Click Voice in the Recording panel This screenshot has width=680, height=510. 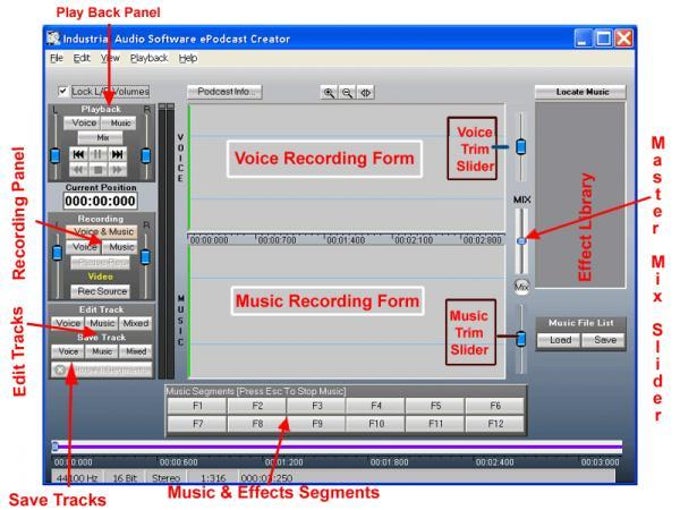point(84,247)
